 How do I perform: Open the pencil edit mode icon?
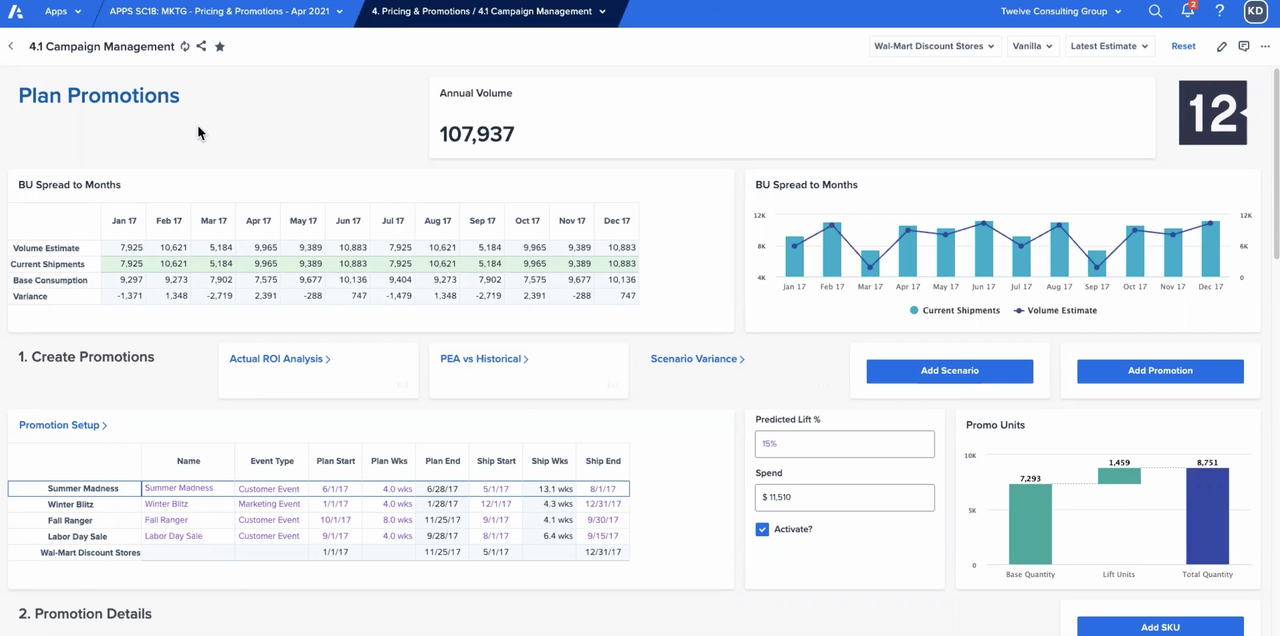[1222, 46]
